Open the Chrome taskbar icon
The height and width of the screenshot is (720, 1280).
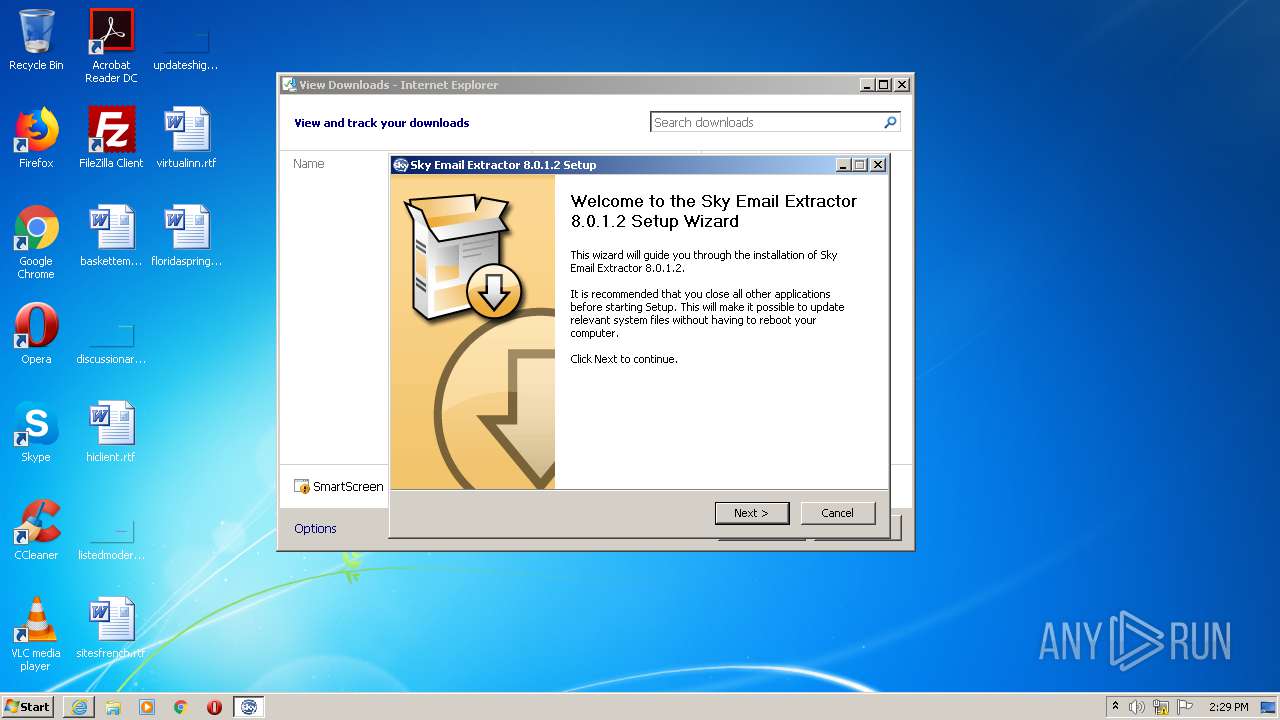[x=181, y=707]
